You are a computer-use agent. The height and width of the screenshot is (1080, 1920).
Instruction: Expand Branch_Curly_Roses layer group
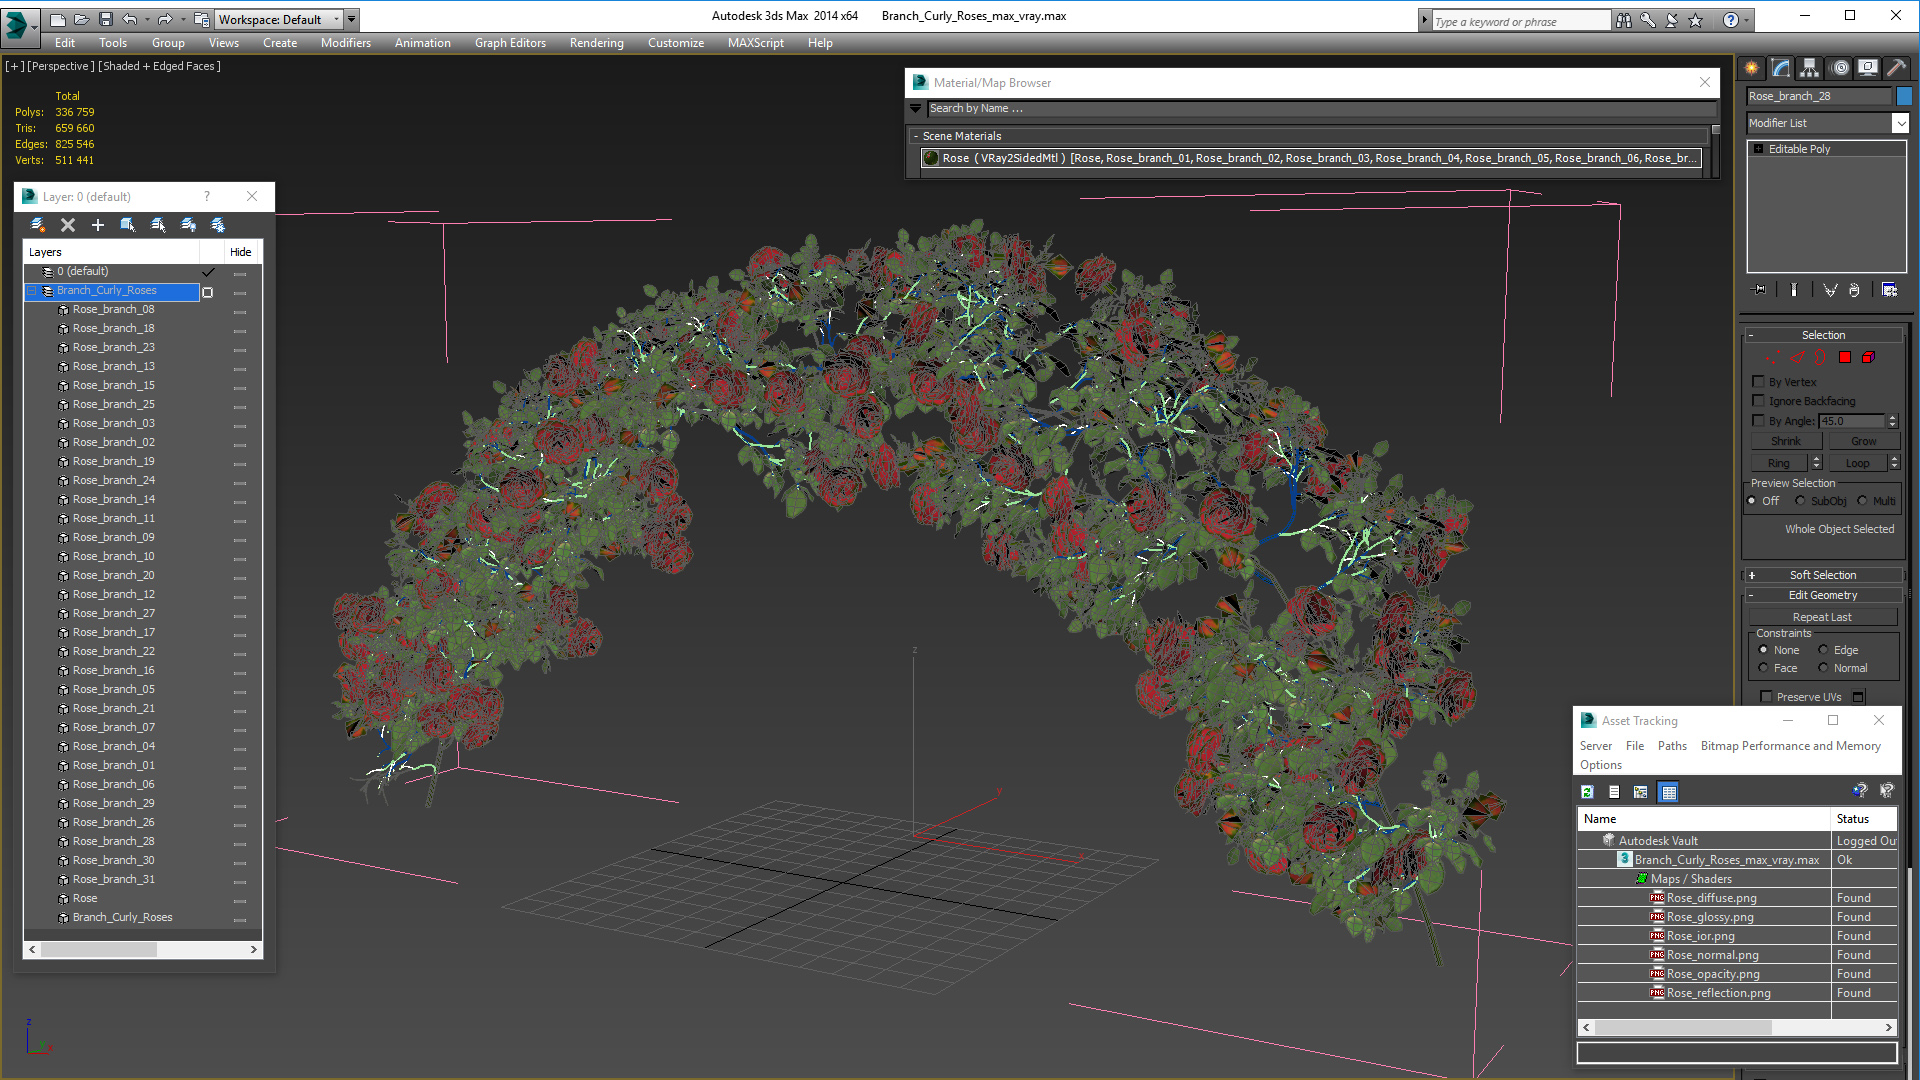37,289
